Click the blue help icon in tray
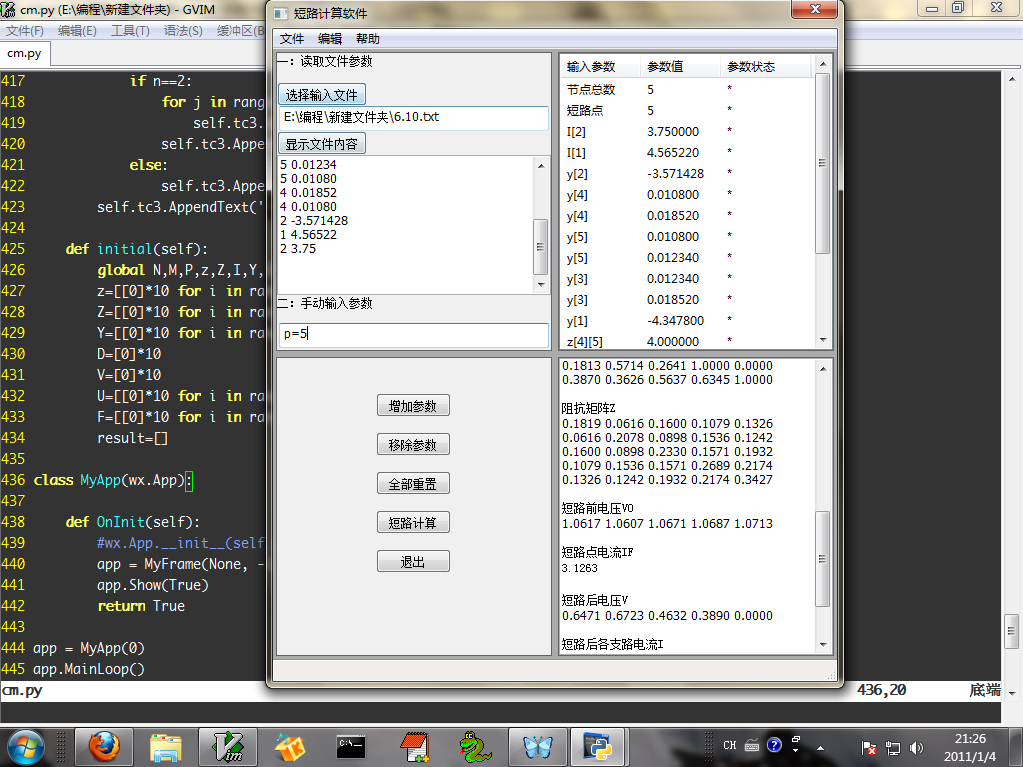Image resolution: width=1023 pixels, height=767 pixels. click(x=774, y=745)
